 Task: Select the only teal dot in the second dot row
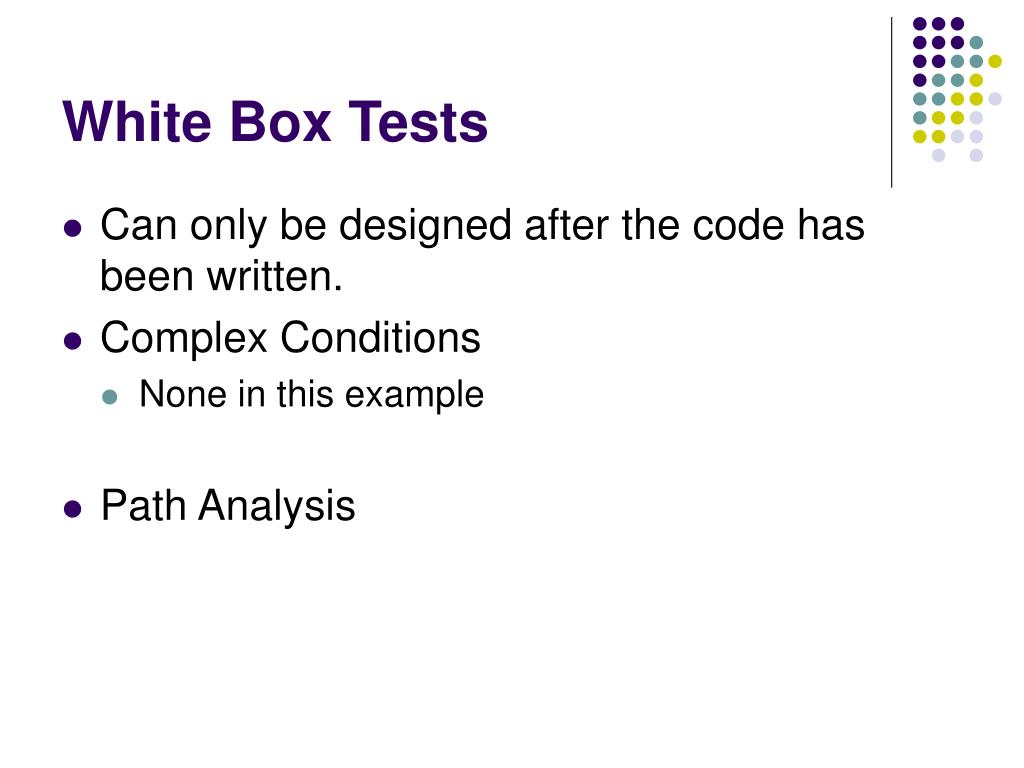click(976, 43)
